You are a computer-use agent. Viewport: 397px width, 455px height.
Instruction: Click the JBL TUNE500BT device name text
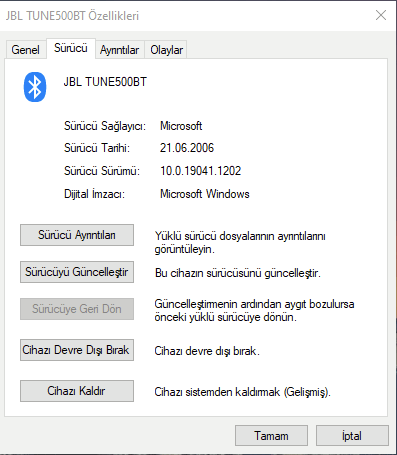coord(105,82)
